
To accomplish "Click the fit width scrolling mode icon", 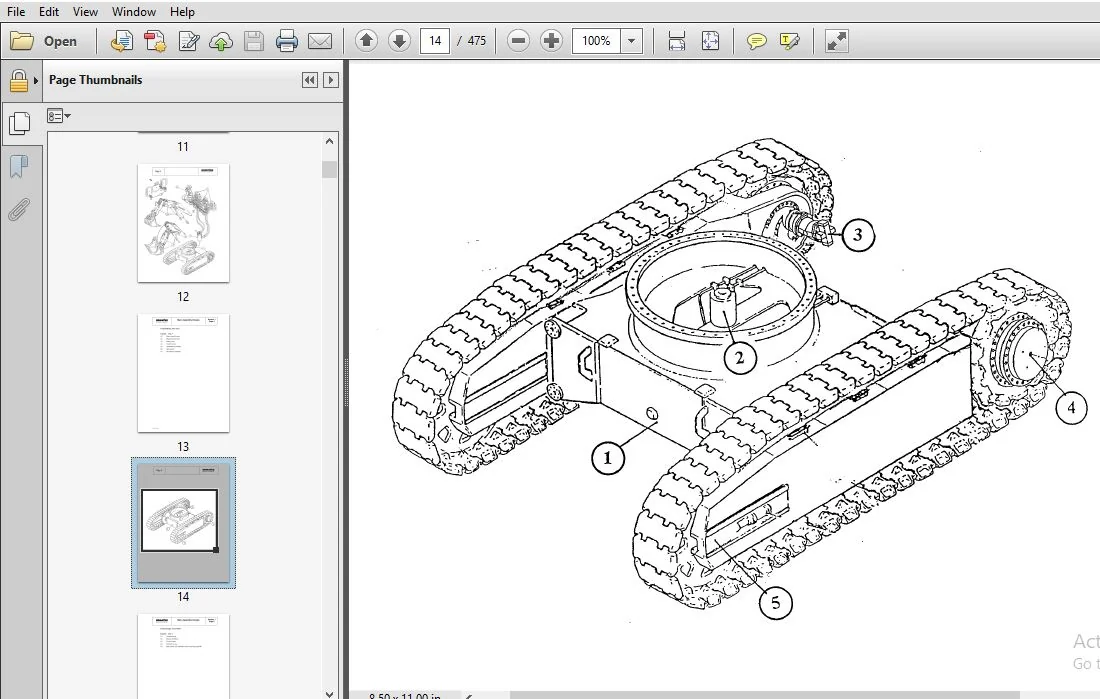I will coord(677,41).
